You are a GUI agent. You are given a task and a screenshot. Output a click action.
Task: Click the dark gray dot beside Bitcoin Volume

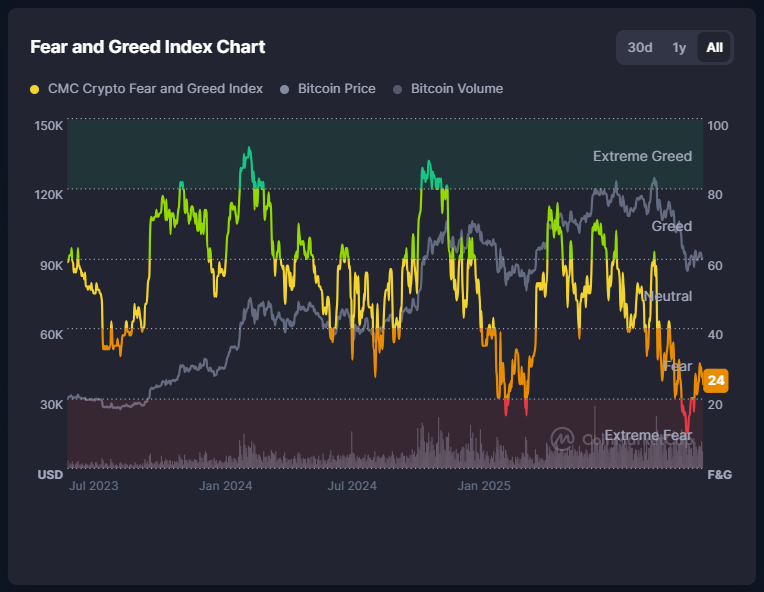[397, 89]
